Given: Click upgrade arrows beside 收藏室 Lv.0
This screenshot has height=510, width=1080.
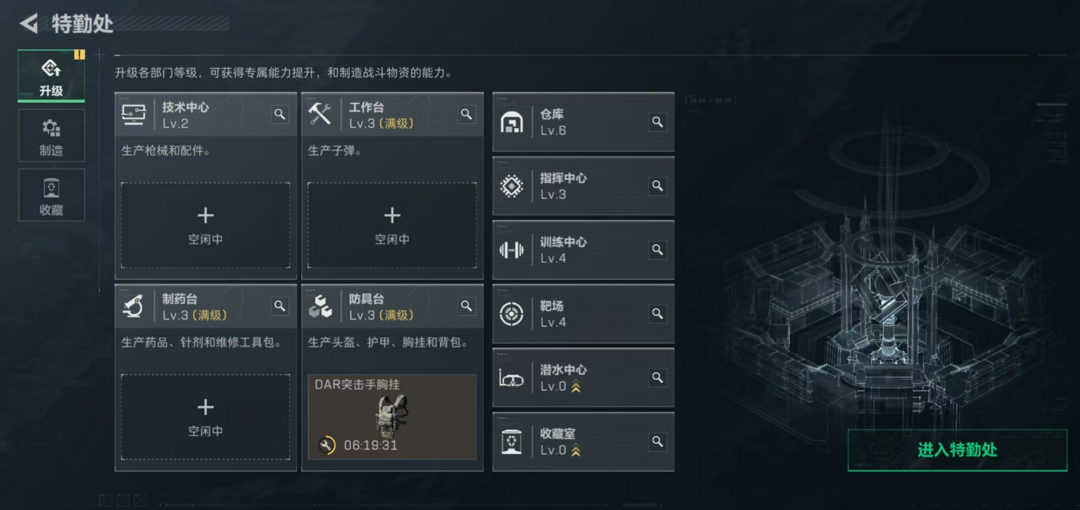Looking at the screenshot, I should [x=576, y=451].
